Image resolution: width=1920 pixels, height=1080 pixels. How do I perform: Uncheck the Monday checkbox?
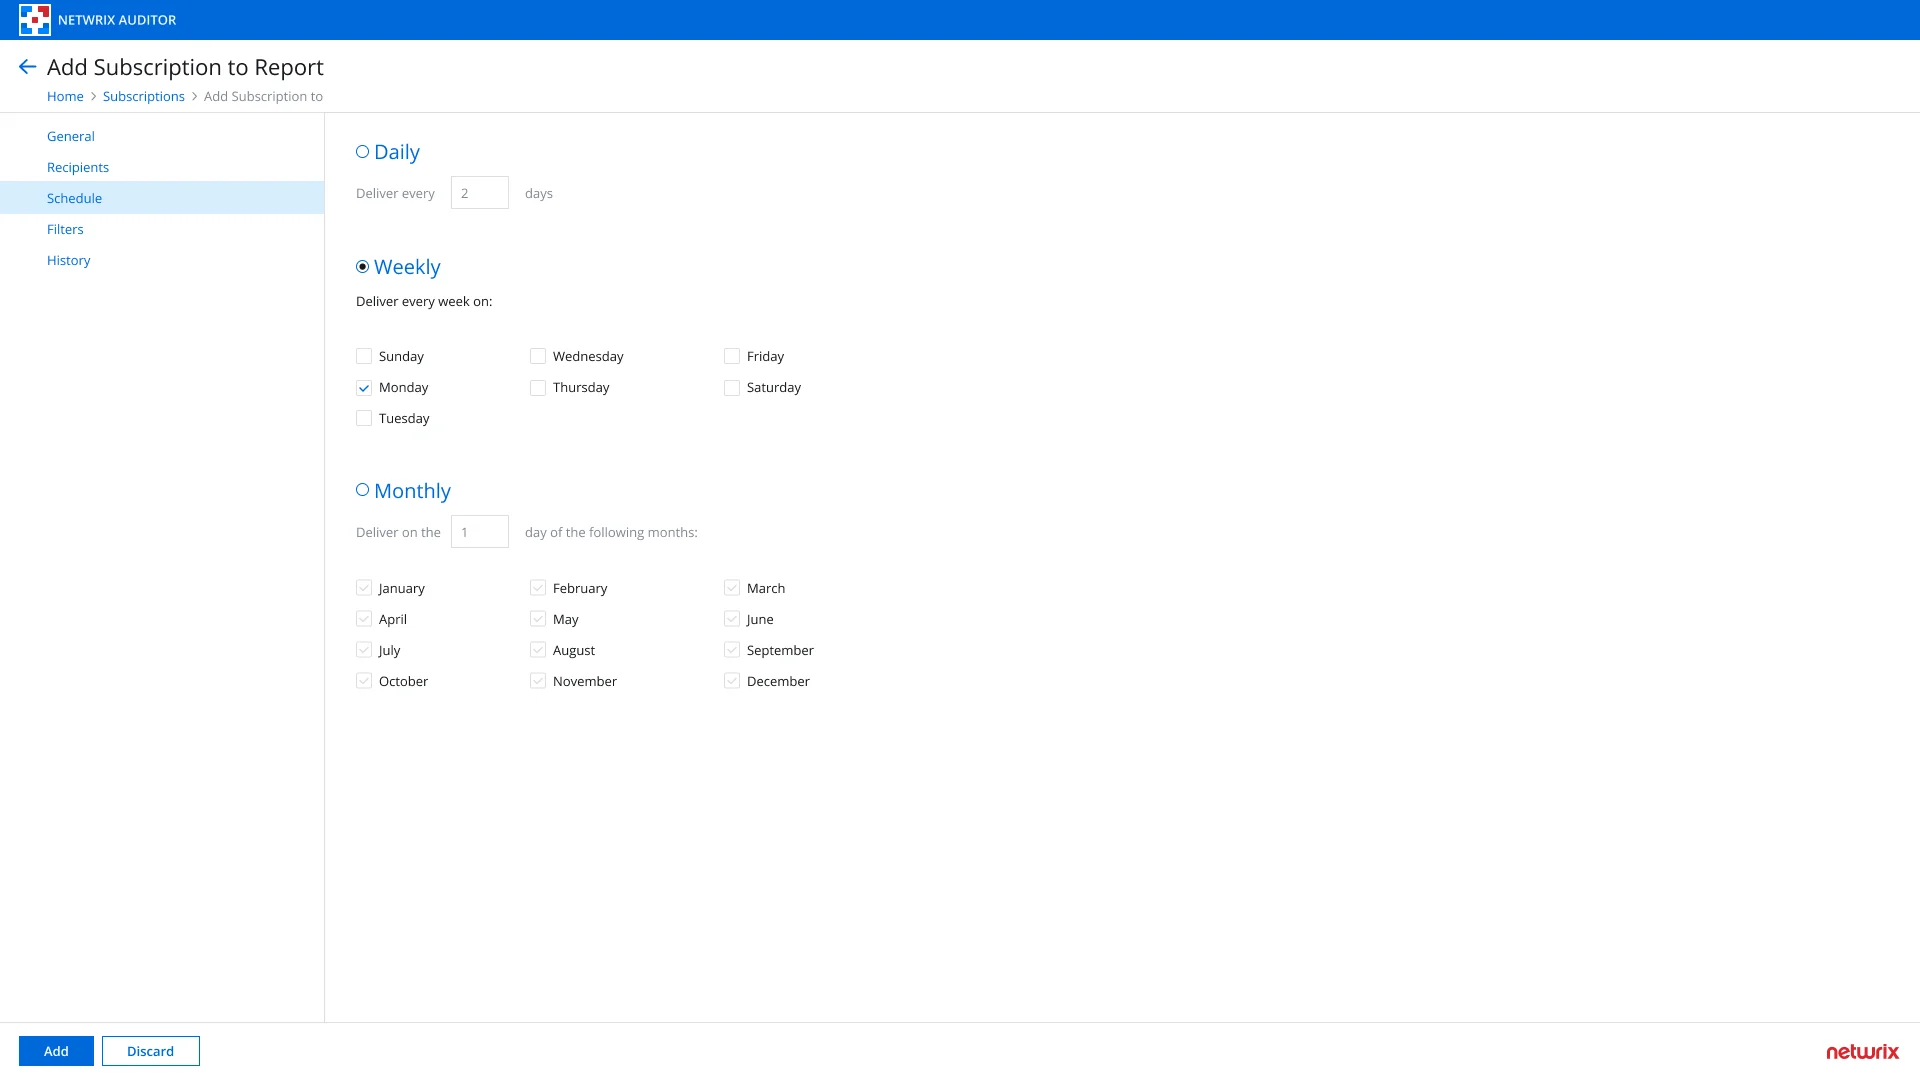point(364,387)
